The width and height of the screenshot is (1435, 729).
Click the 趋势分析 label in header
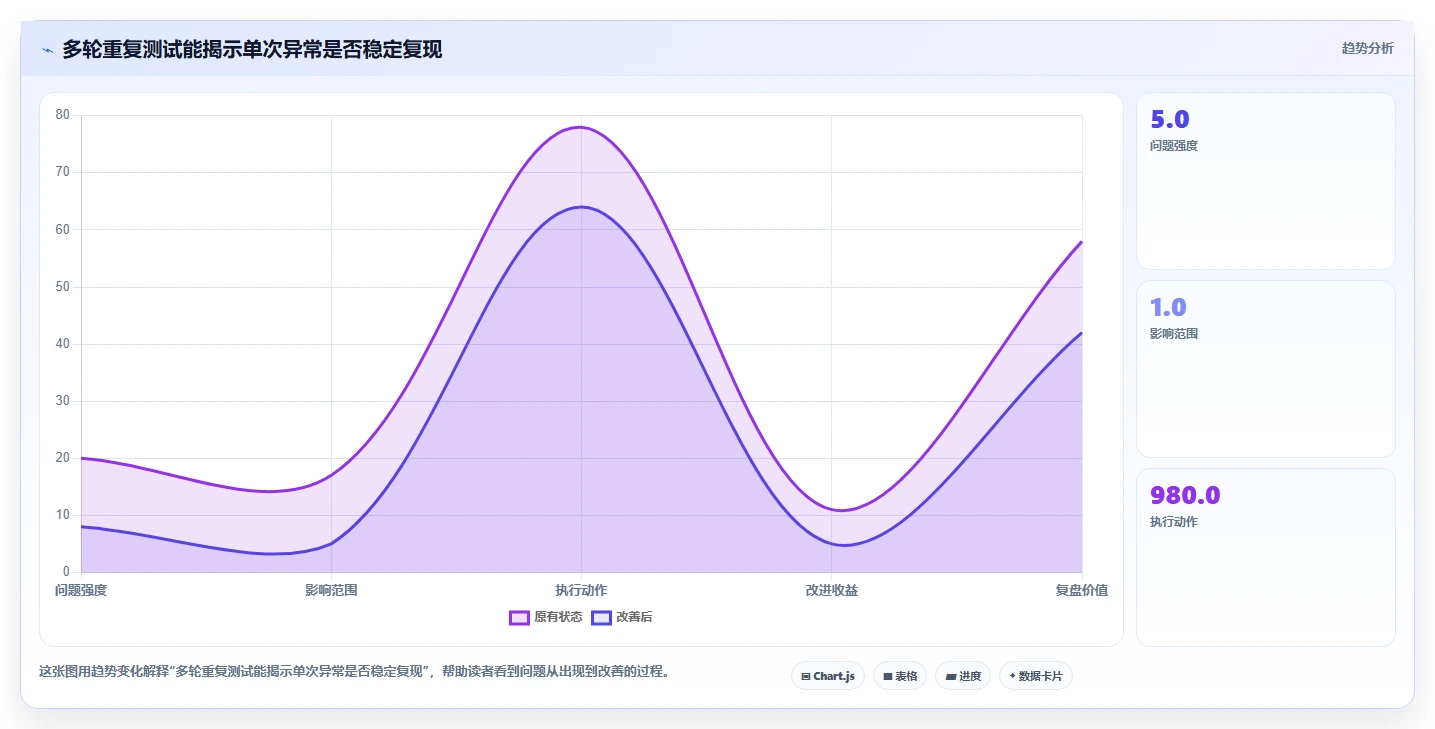(x=1367, y=48)
